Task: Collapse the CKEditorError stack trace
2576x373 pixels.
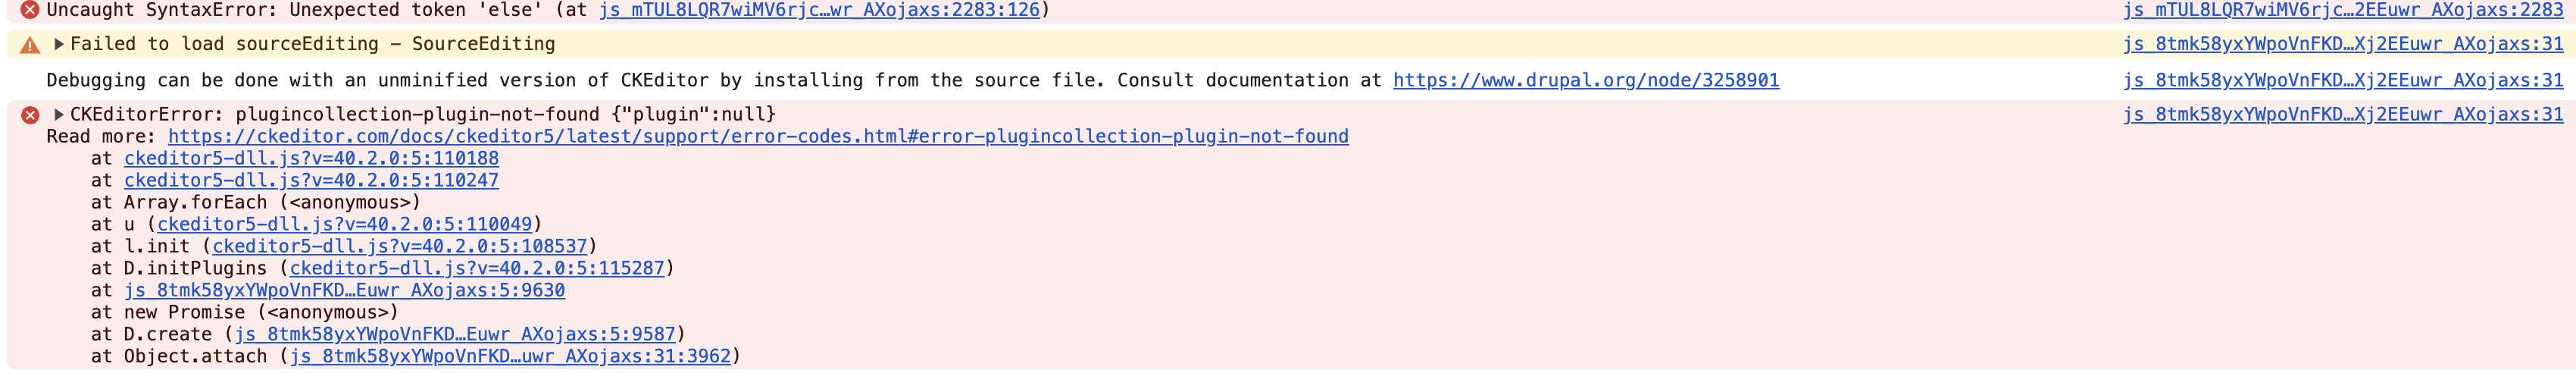Action: (59, 114)
